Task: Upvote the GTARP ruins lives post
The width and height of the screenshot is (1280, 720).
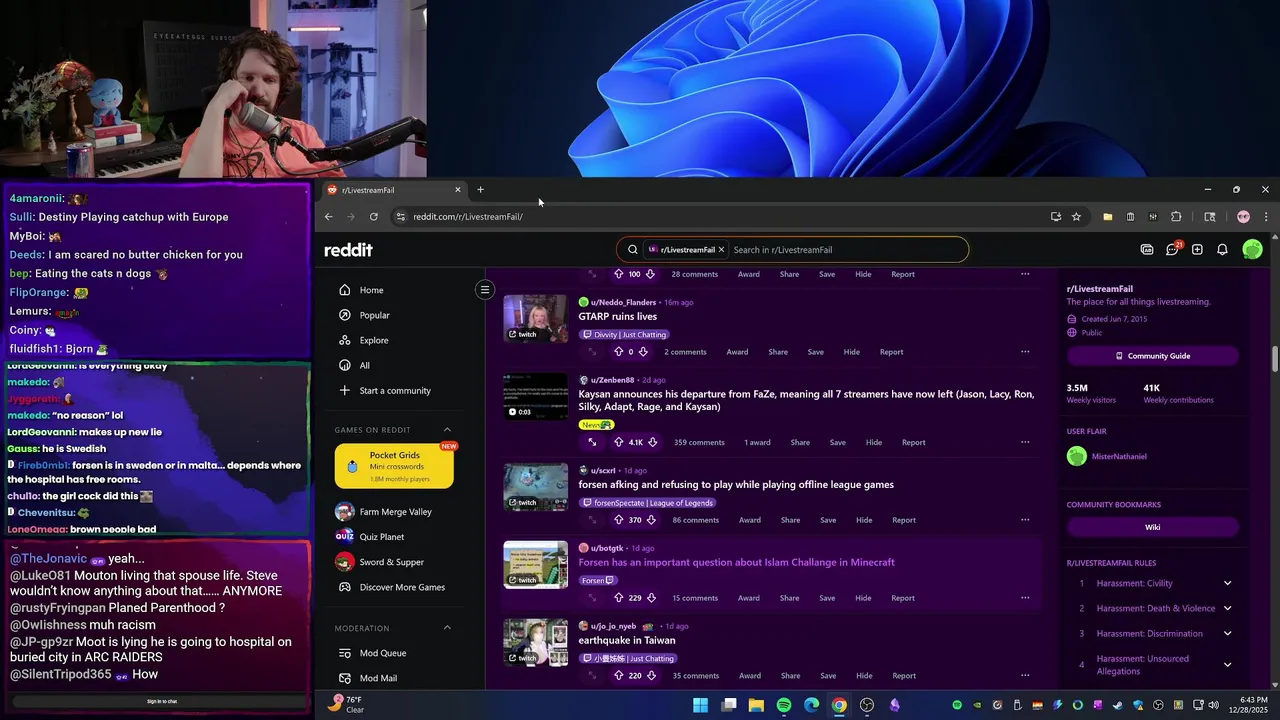Action: tap(618, 352)
